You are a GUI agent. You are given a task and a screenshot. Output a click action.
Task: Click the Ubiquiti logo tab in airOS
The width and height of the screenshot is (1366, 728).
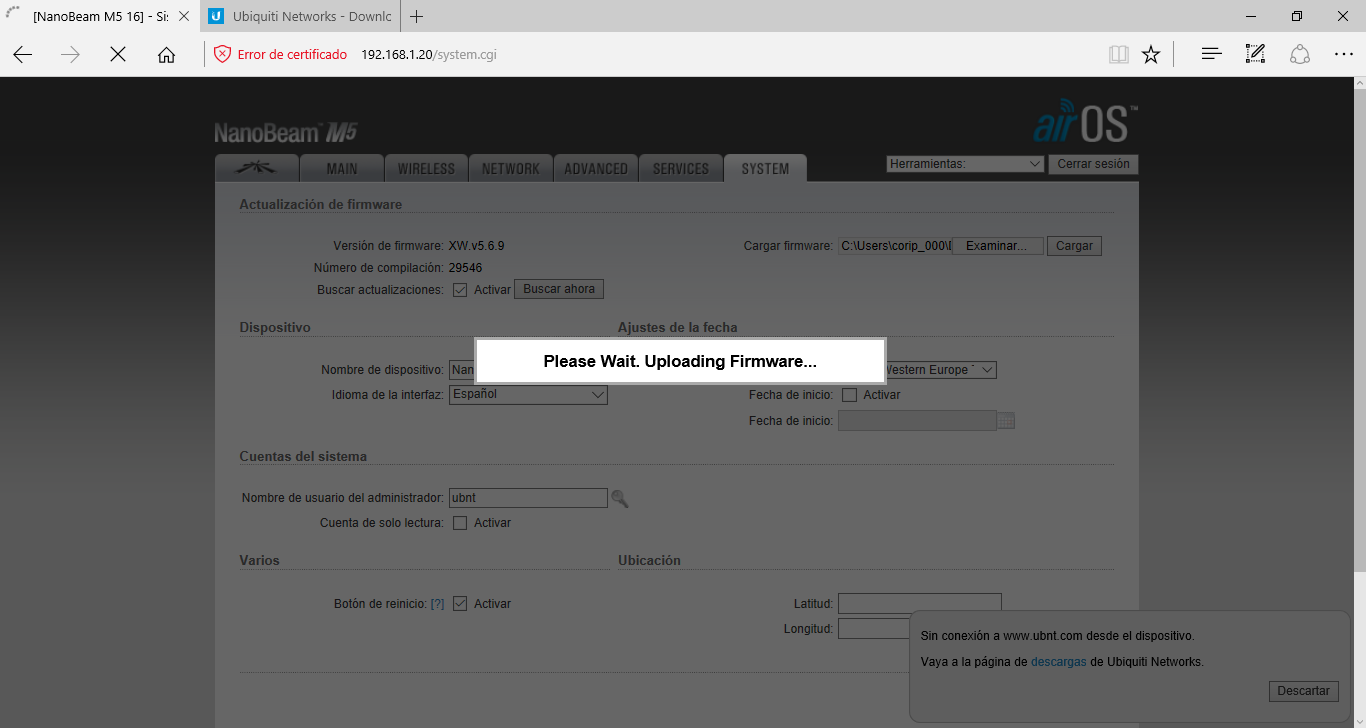[x=257, y=168]
